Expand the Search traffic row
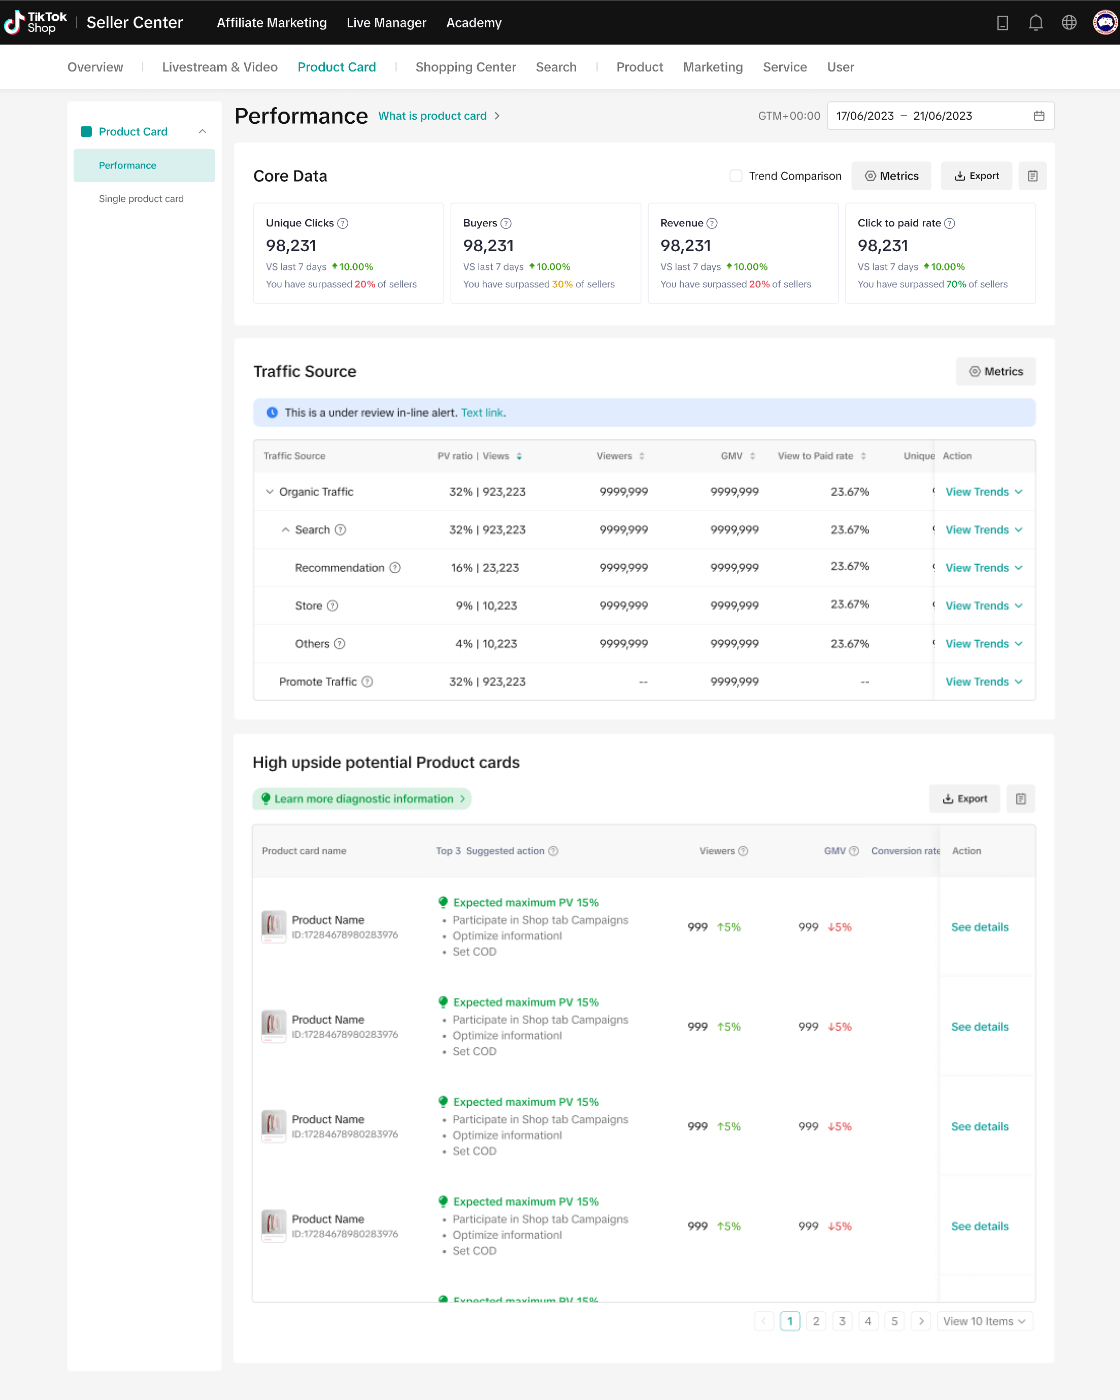 [285, 530]
